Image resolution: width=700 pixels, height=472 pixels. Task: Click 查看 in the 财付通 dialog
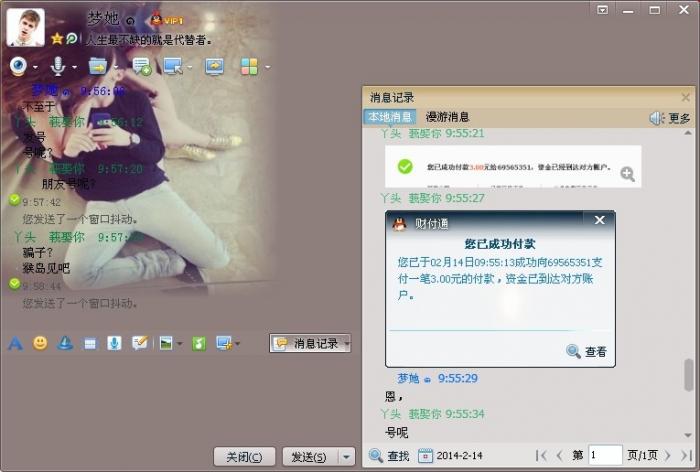pos(587,351)
